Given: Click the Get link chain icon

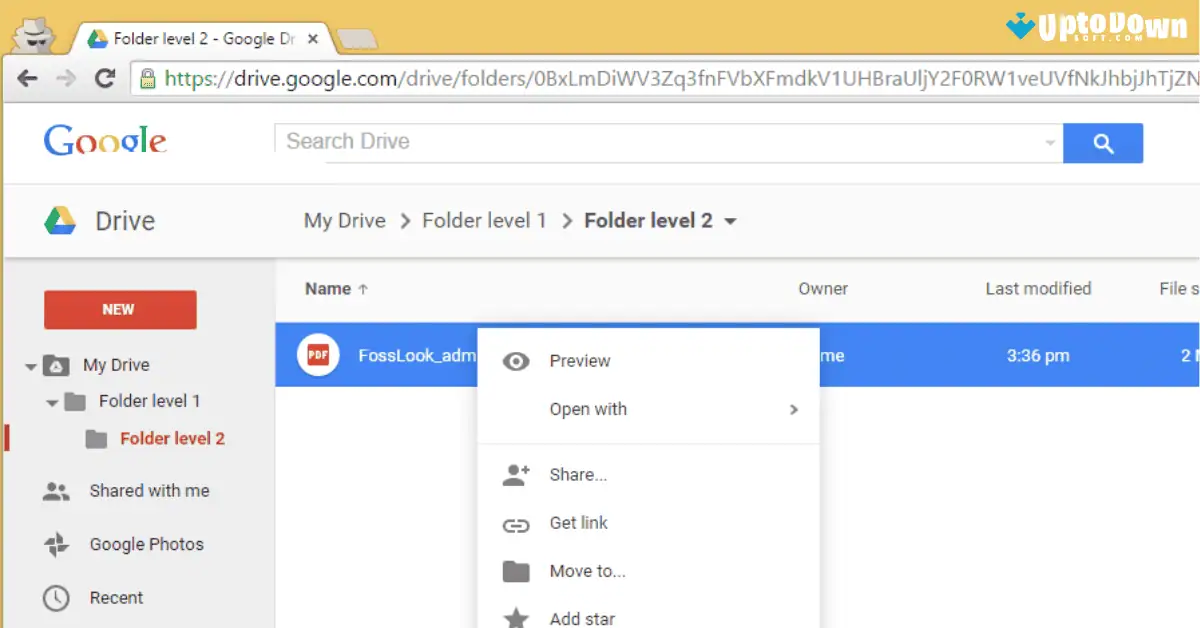Looking at the screenshot, I should [x=516, y=523].
